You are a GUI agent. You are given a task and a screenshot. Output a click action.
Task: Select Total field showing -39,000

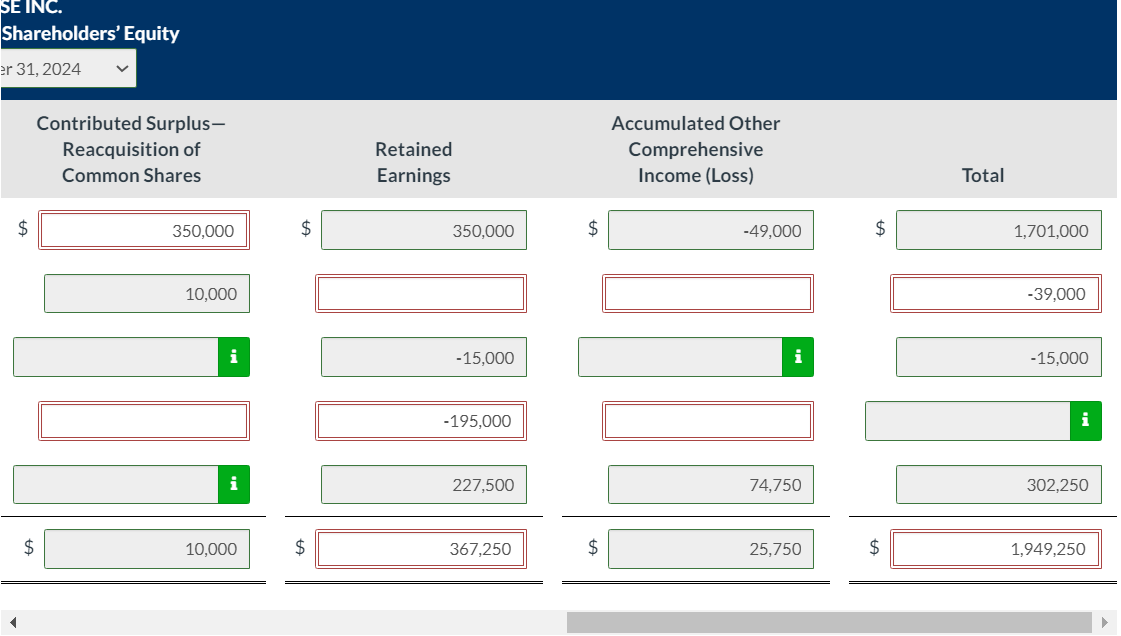pyautogui.click(x=996, y=294)
